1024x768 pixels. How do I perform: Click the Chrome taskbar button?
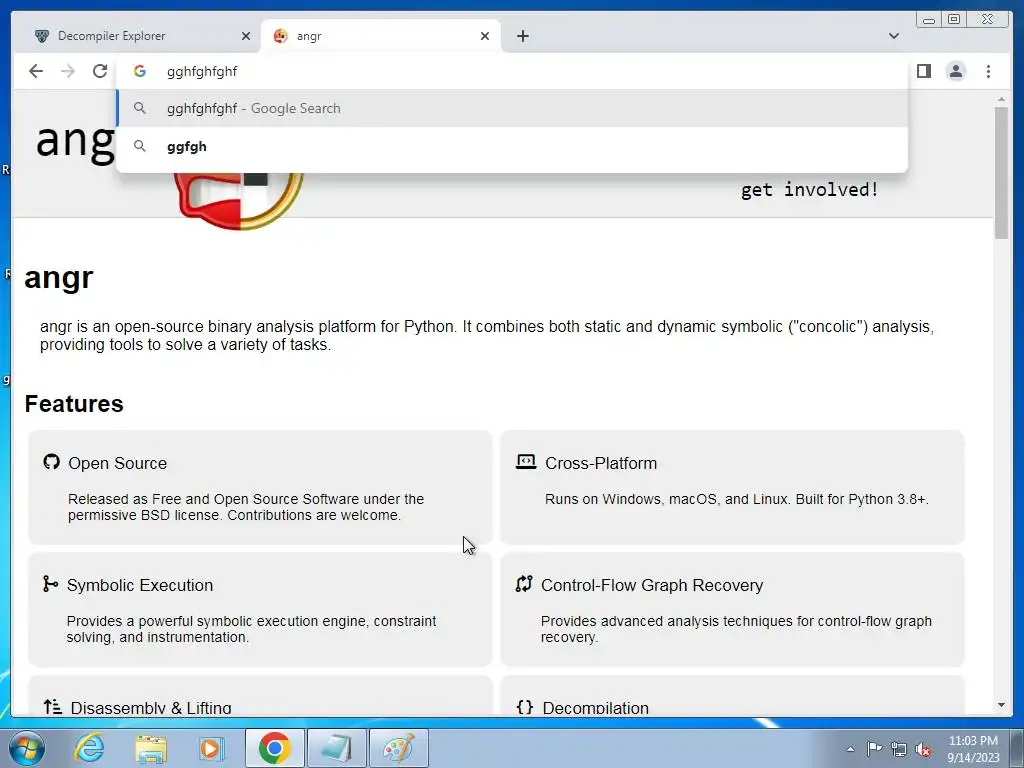coord(274,748)
